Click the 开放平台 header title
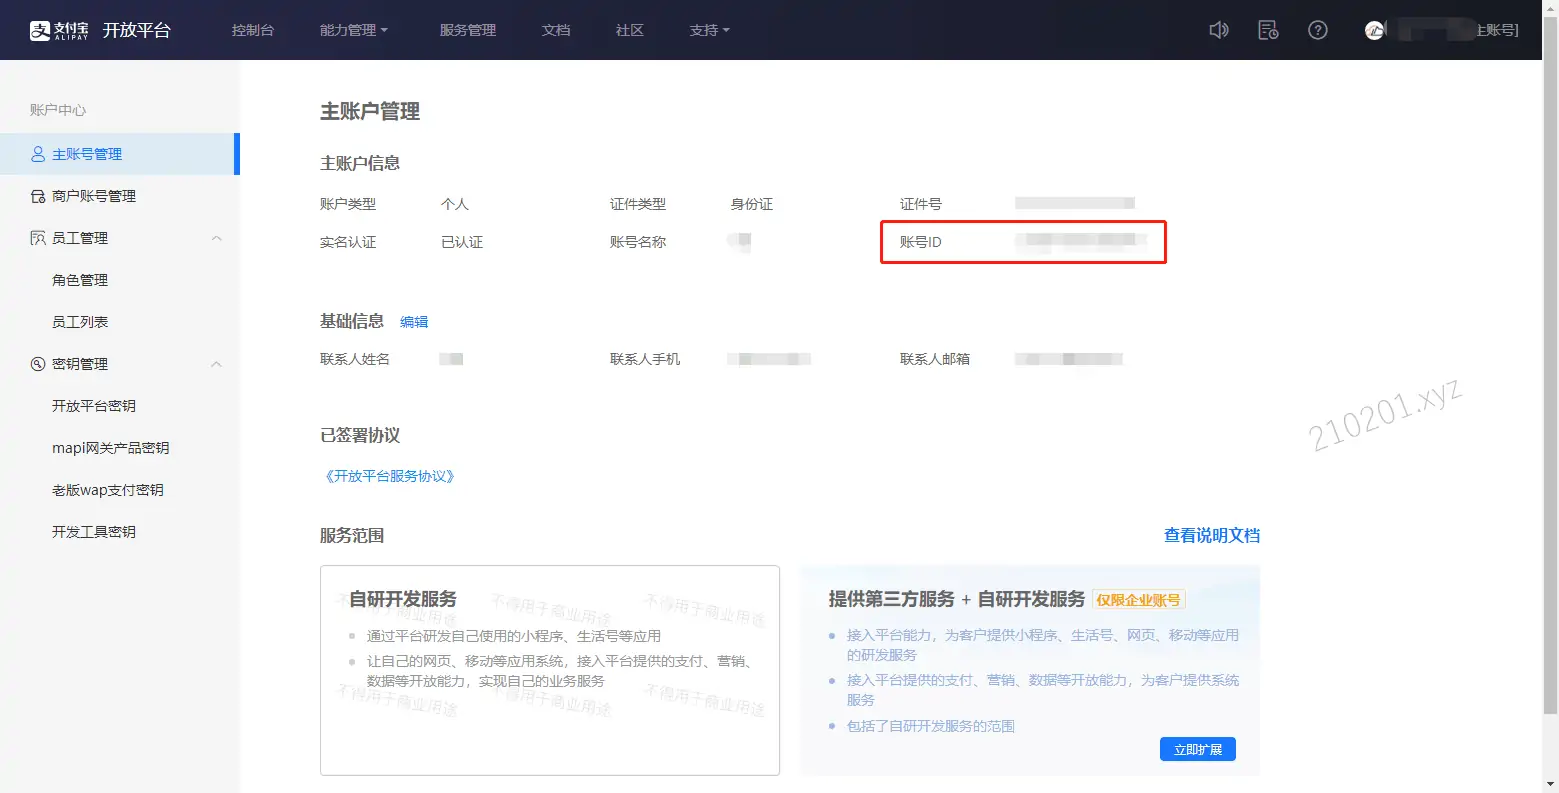Viewport: 1559px width, 793px height. (x=137, y=30)
